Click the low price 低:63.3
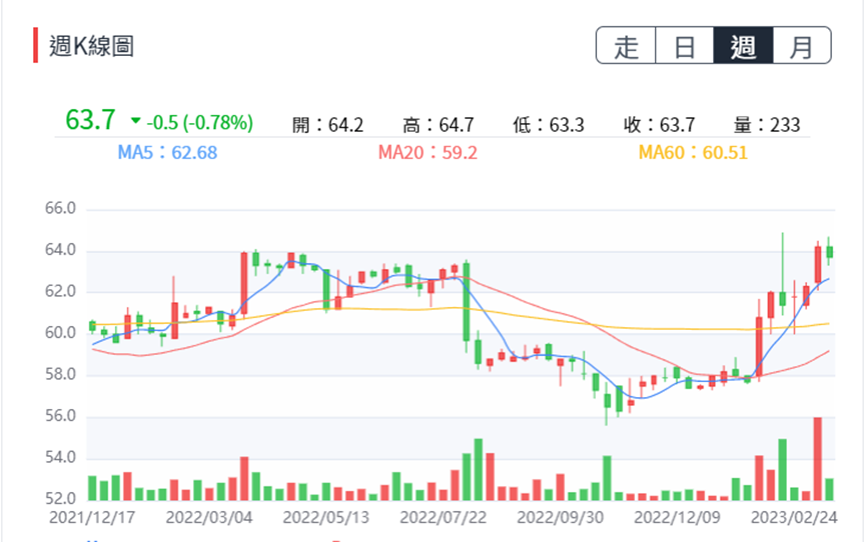This screenshot has width=865, height=542. pyautogui.click(x=548, y=125)
